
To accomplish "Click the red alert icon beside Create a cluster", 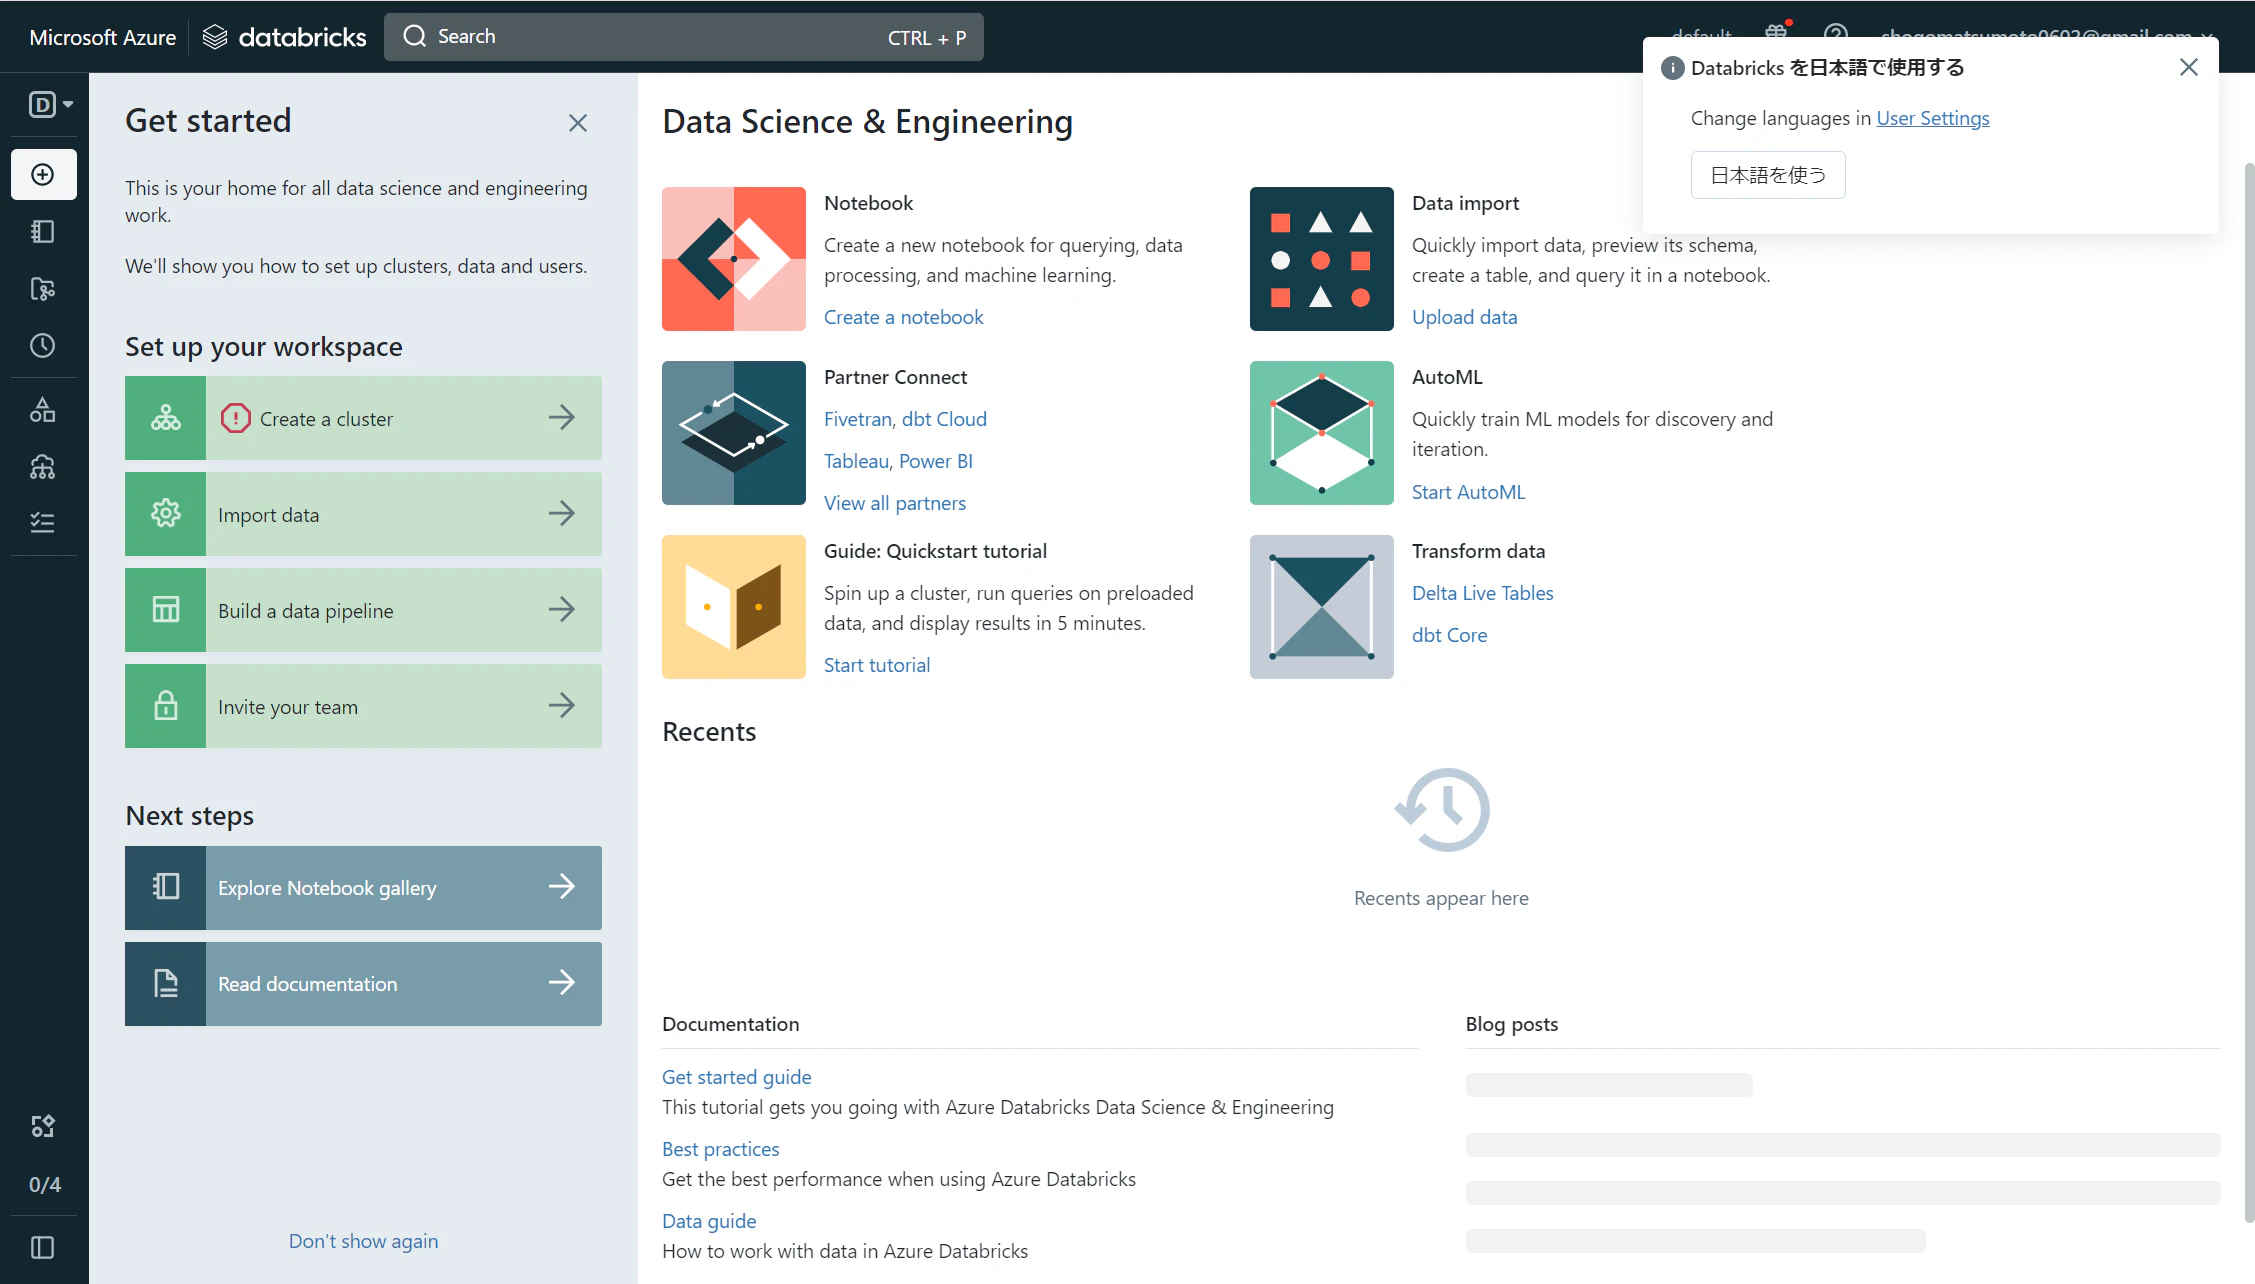I will 236,418.
